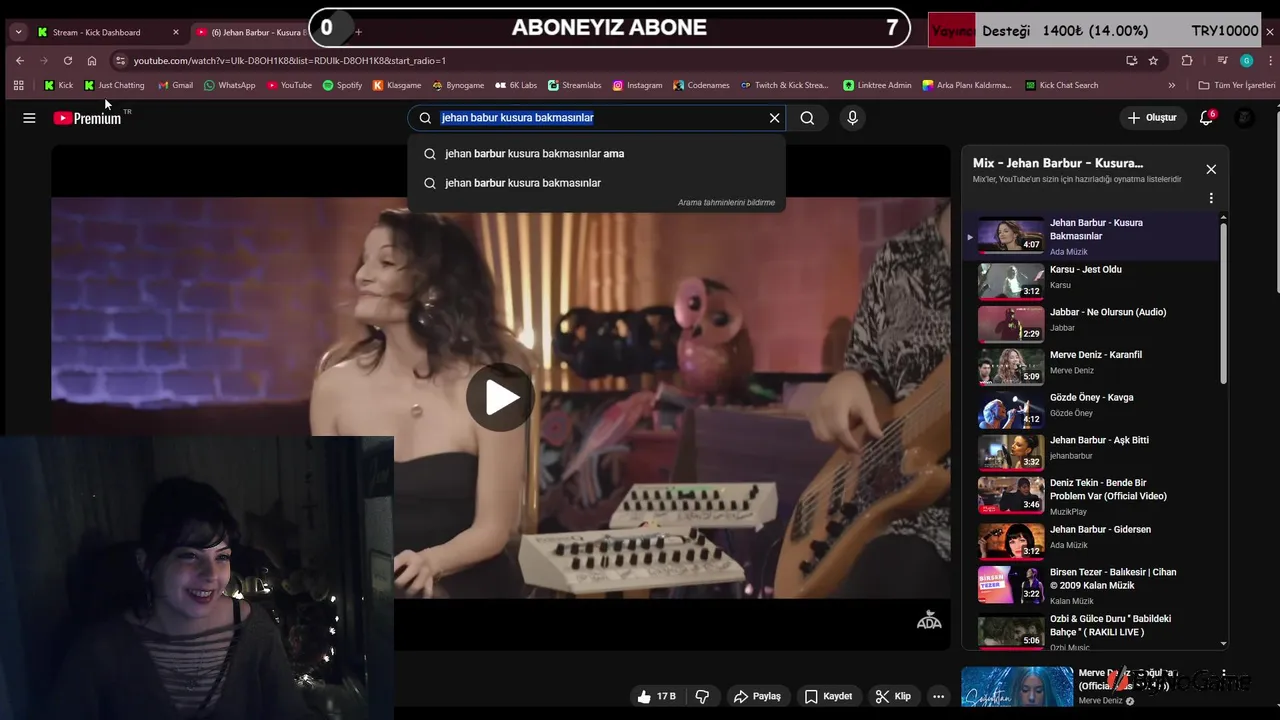Viewport: 1280px width, 720px height.
Task: Open Chrome three-dot main menu
Action: (1270, 60)
